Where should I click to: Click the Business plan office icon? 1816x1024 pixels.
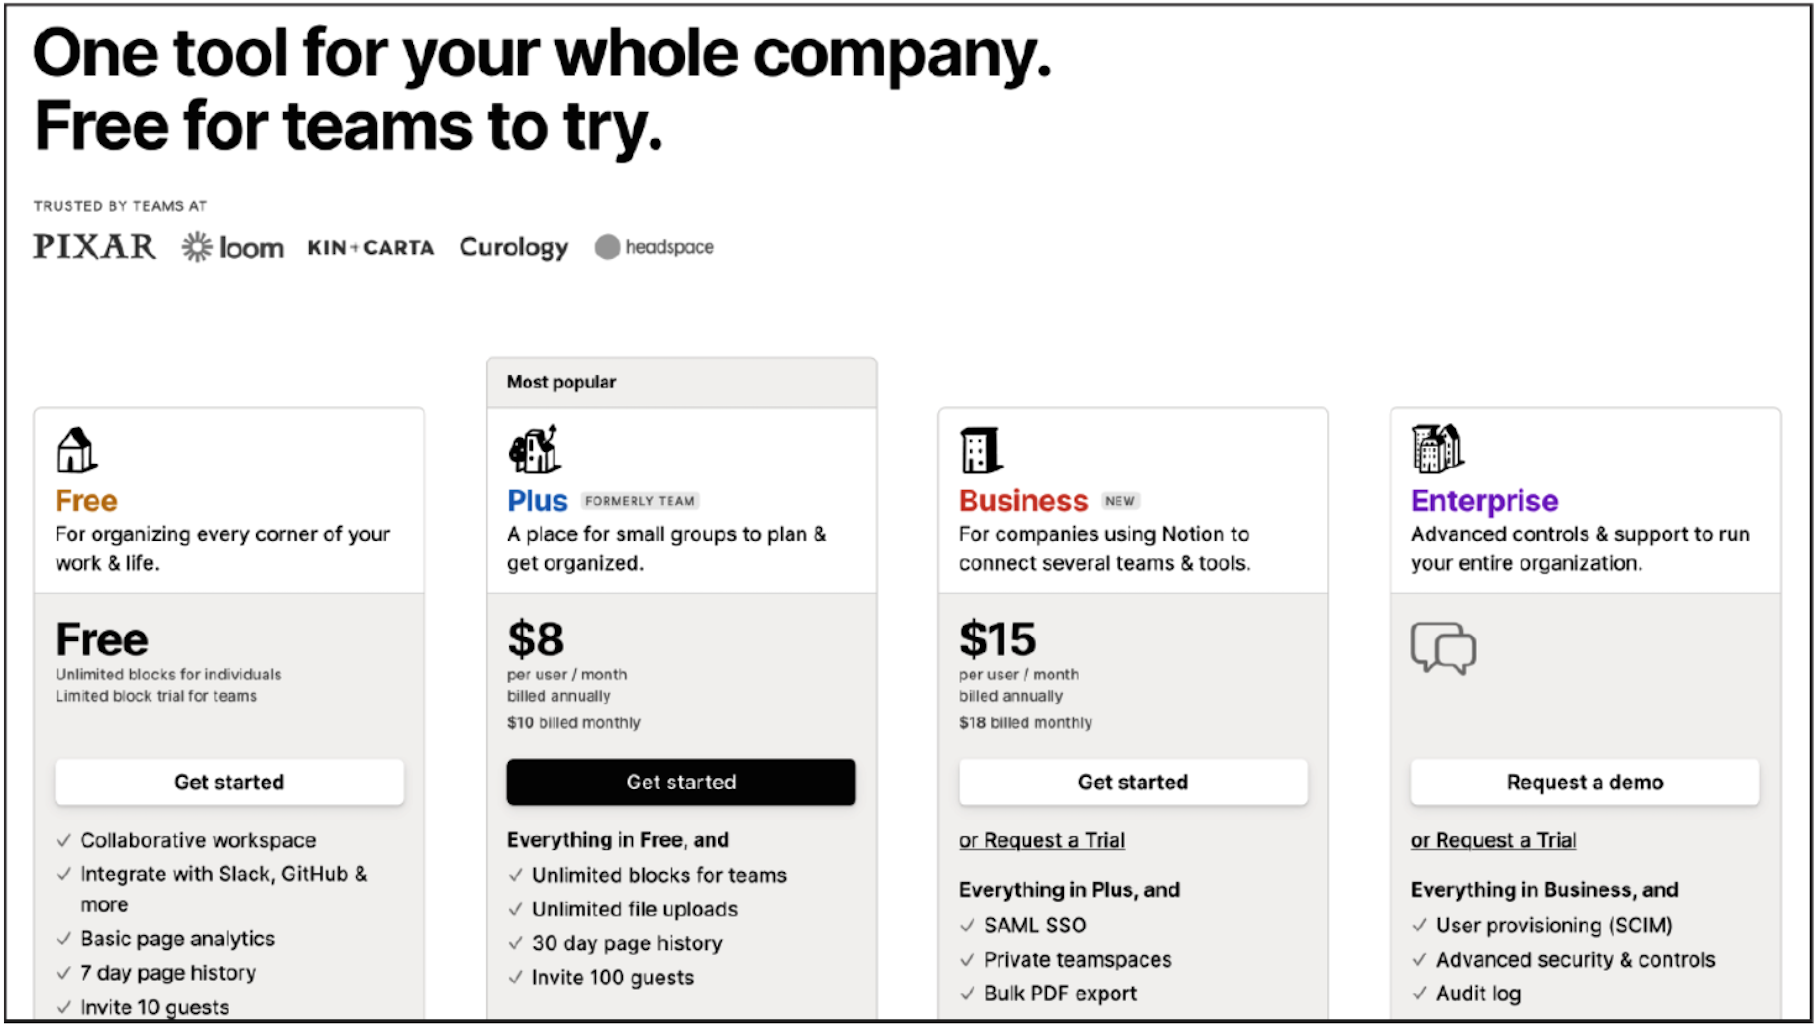pyautogui.click(x=980, y=450)
